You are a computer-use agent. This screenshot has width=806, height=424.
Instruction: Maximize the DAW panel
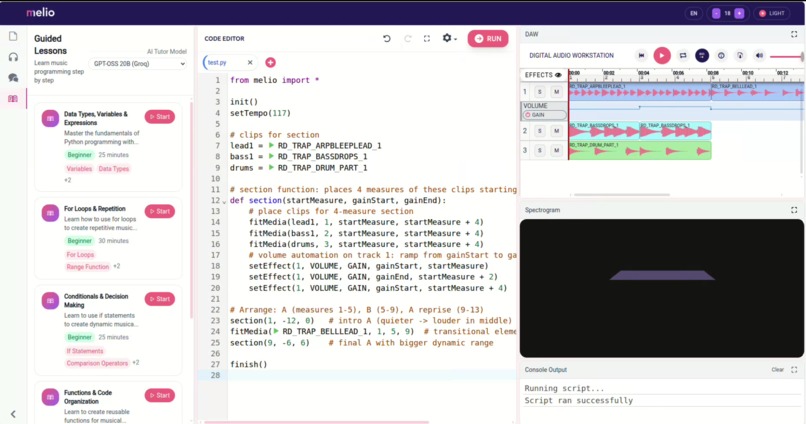(x=794, y=34)
